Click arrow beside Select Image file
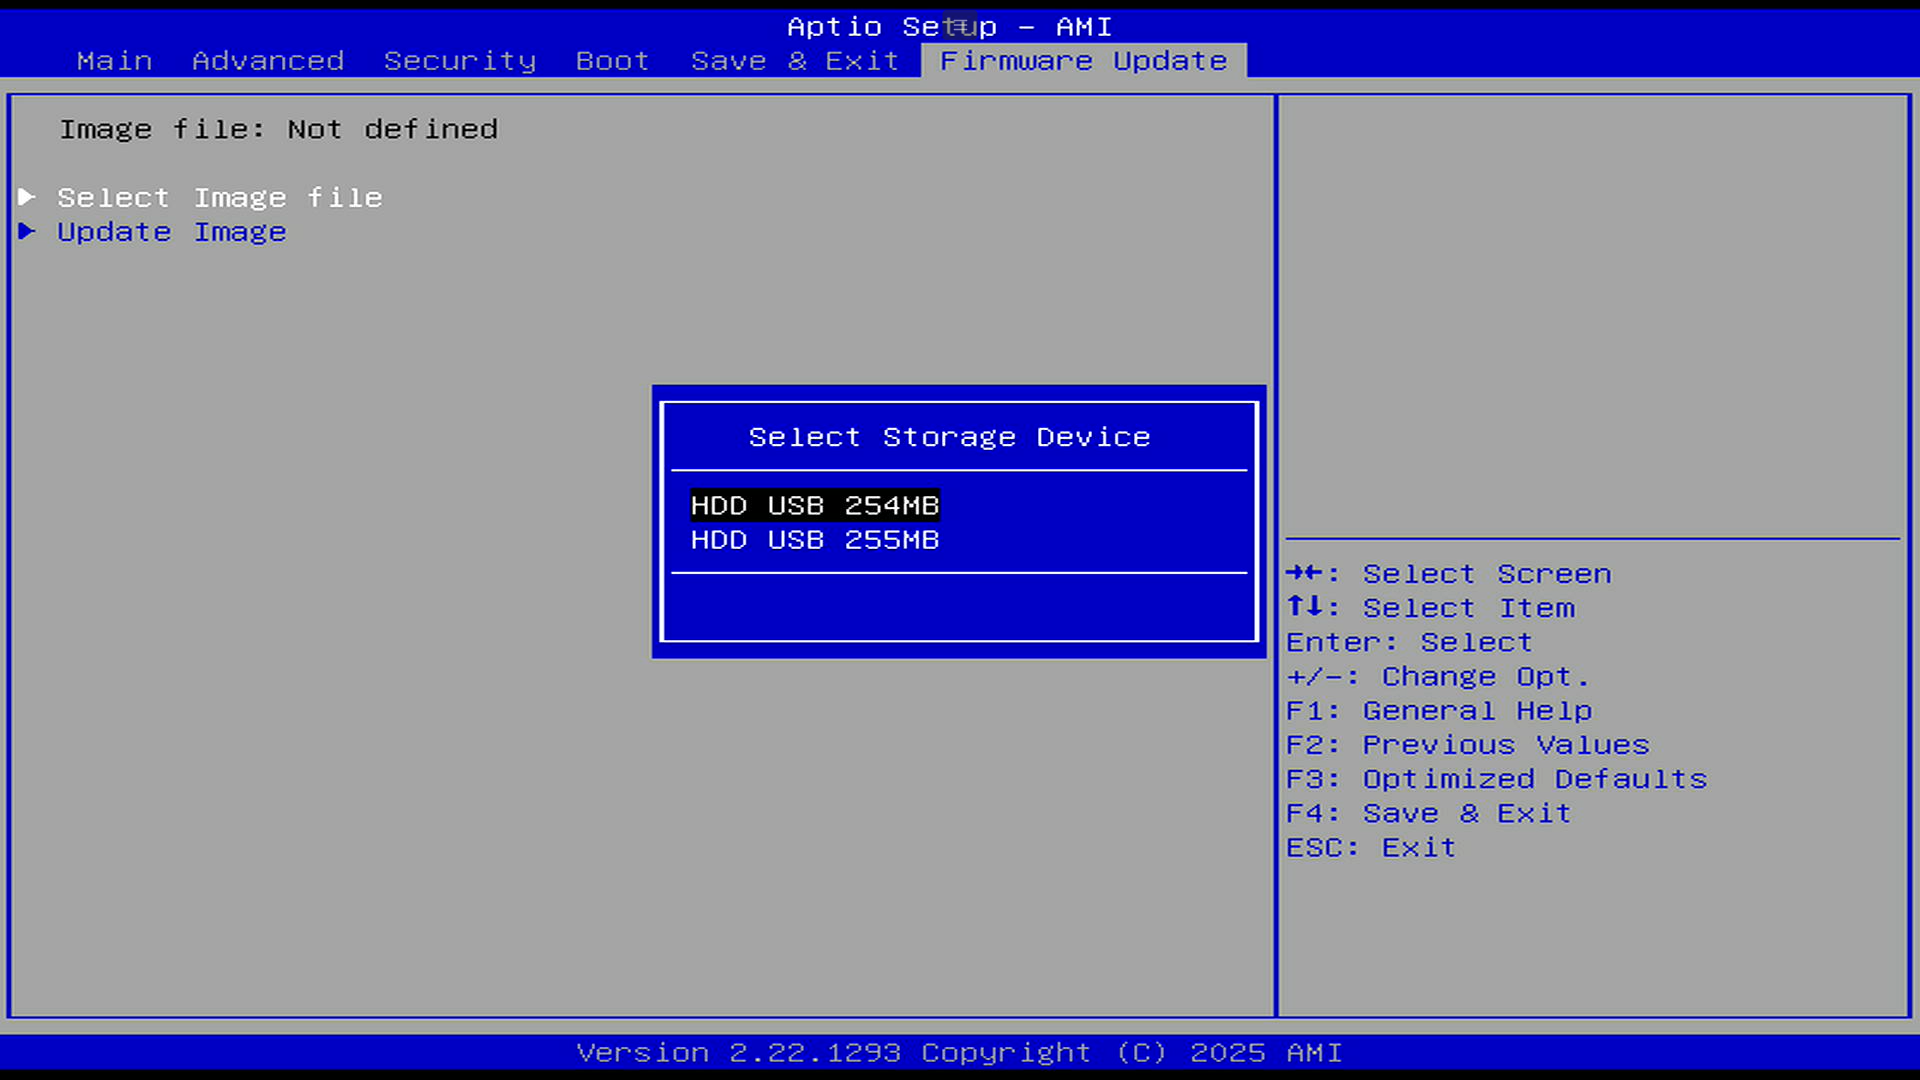Image resolution: width=1920 pixels, height=1080 pixels. 27,197
